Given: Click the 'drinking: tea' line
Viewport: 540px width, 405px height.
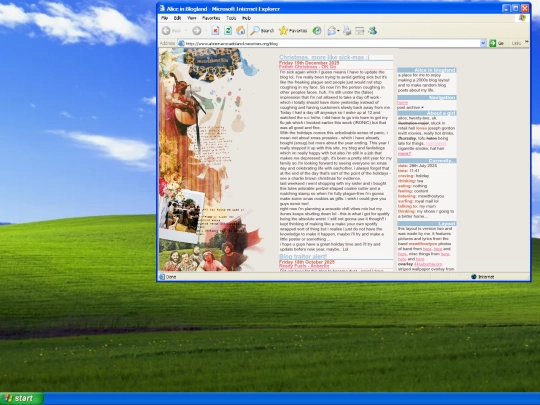Looking at the screenshot, I should click(410, 181).
